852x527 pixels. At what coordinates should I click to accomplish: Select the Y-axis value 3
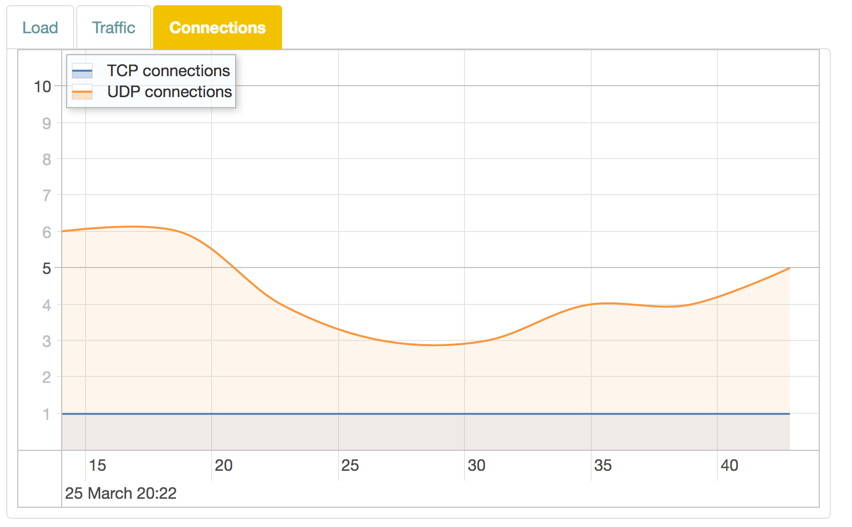45,341
